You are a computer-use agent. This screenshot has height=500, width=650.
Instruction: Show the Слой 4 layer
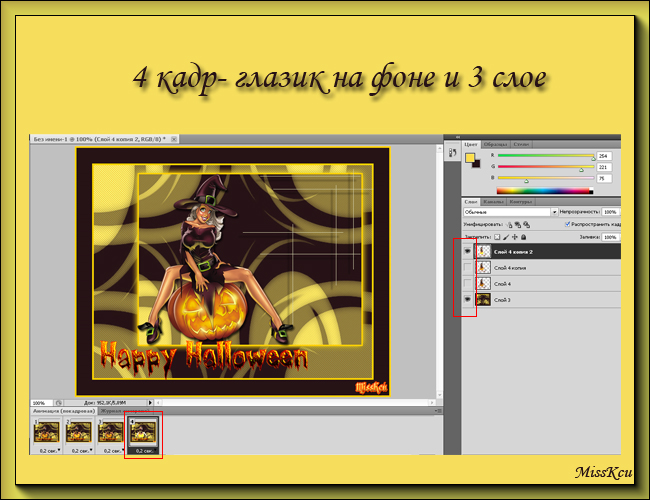click(x=468, y=284)
